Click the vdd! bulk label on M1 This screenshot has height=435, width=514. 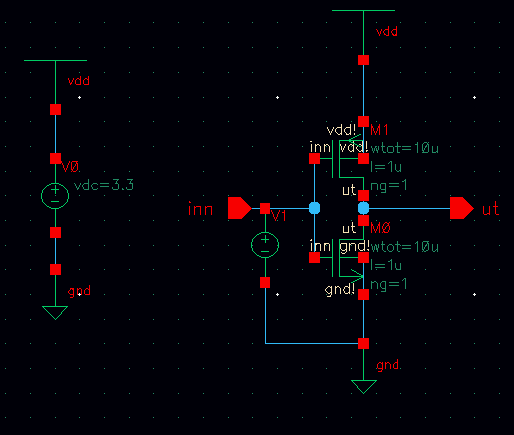(354, 147)
